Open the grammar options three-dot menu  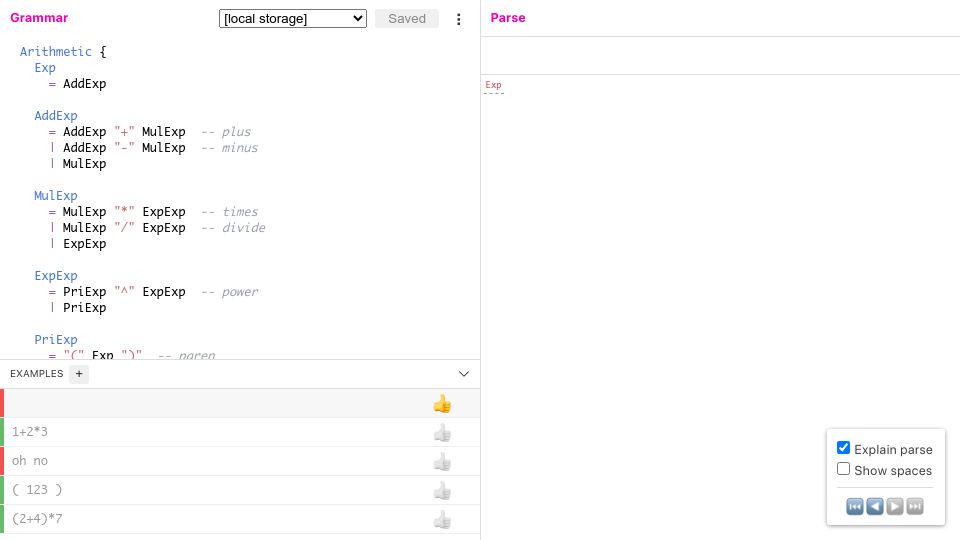(x=459, y=19)
